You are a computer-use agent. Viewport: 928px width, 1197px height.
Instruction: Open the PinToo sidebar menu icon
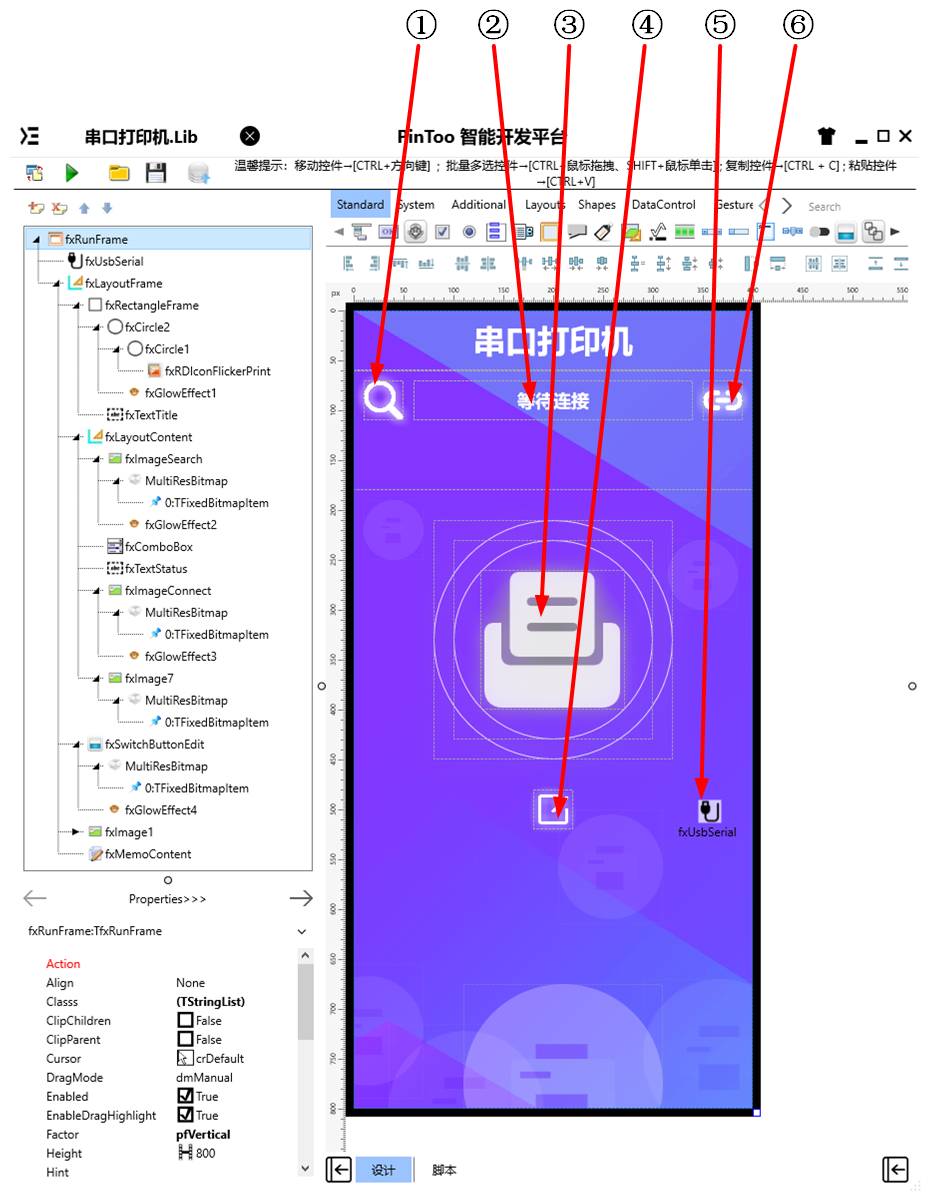[29, 136]
